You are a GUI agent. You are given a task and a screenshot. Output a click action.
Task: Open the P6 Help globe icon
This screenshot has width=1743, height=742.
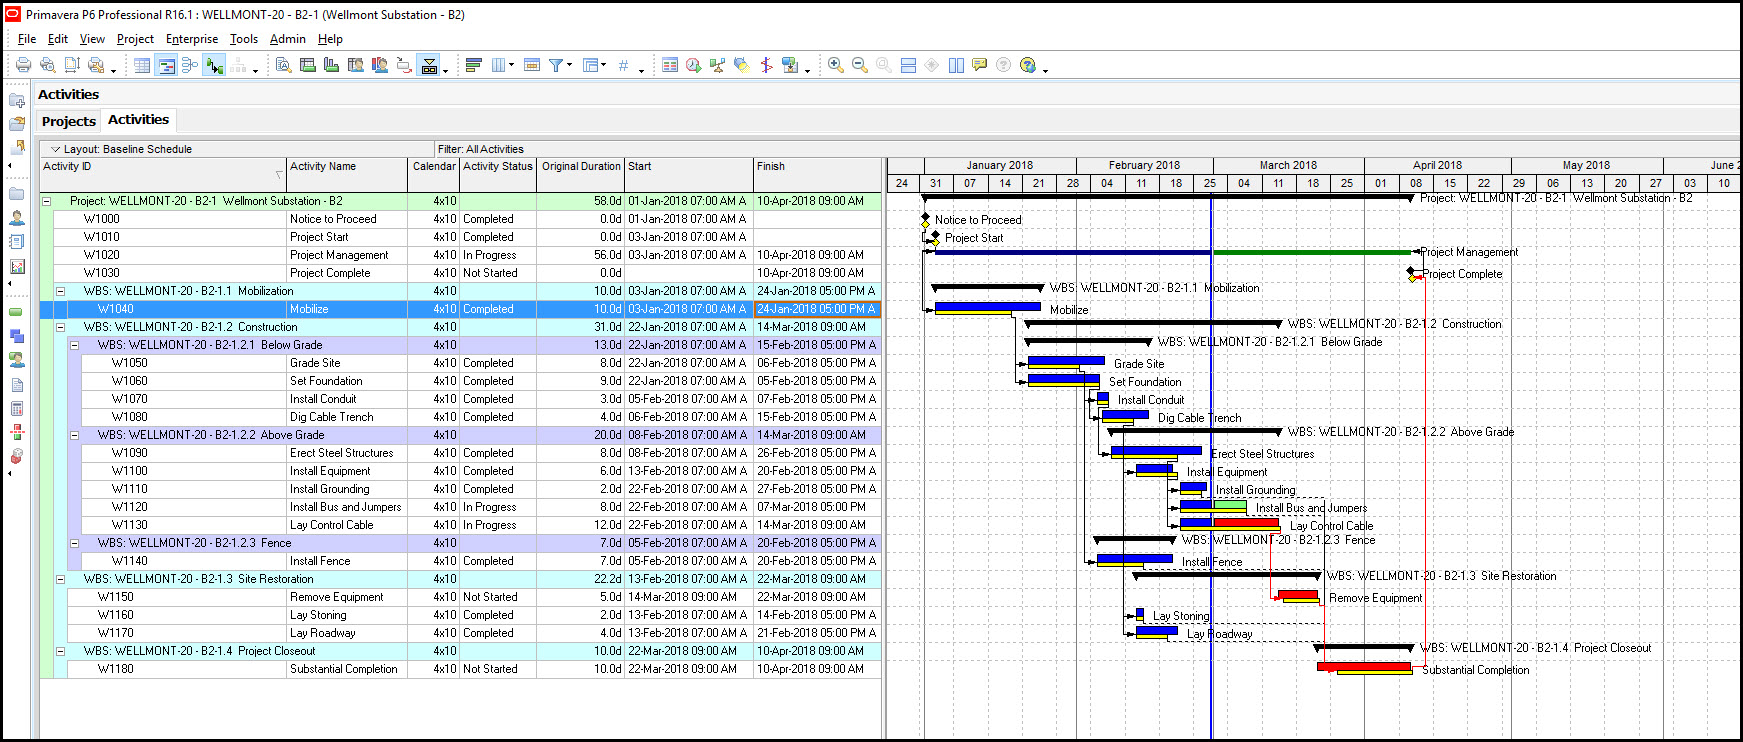tap(1028, 65)
